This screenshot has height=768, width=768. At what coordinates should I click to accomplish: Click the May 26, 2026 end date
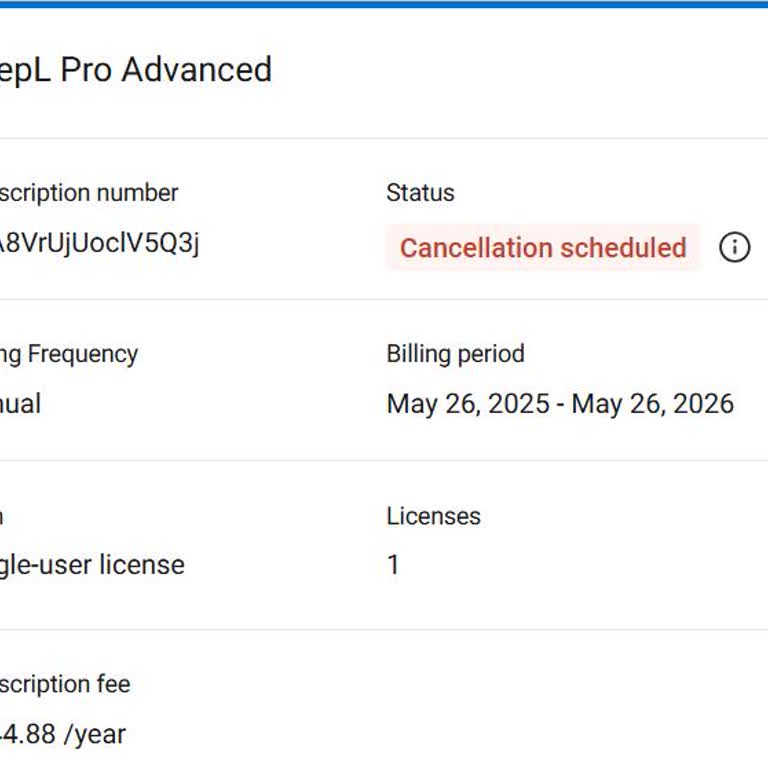(653, 404)
